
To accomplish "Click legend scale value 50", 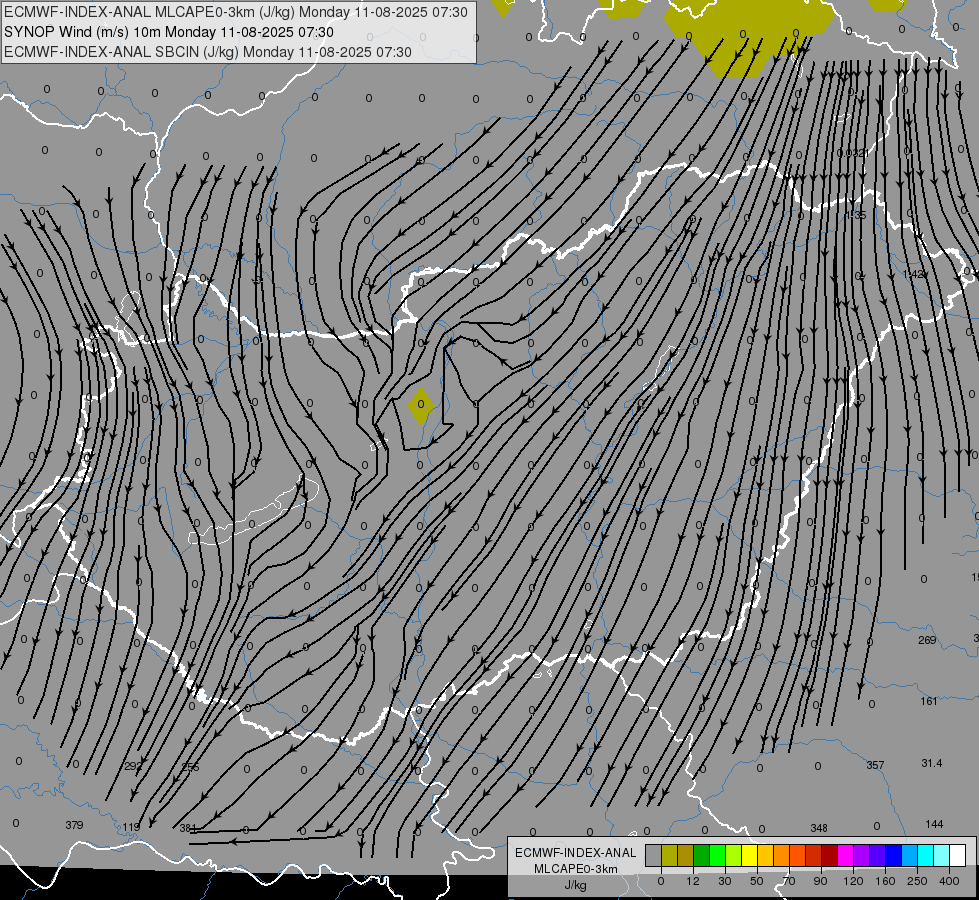I will coord(757,881).
